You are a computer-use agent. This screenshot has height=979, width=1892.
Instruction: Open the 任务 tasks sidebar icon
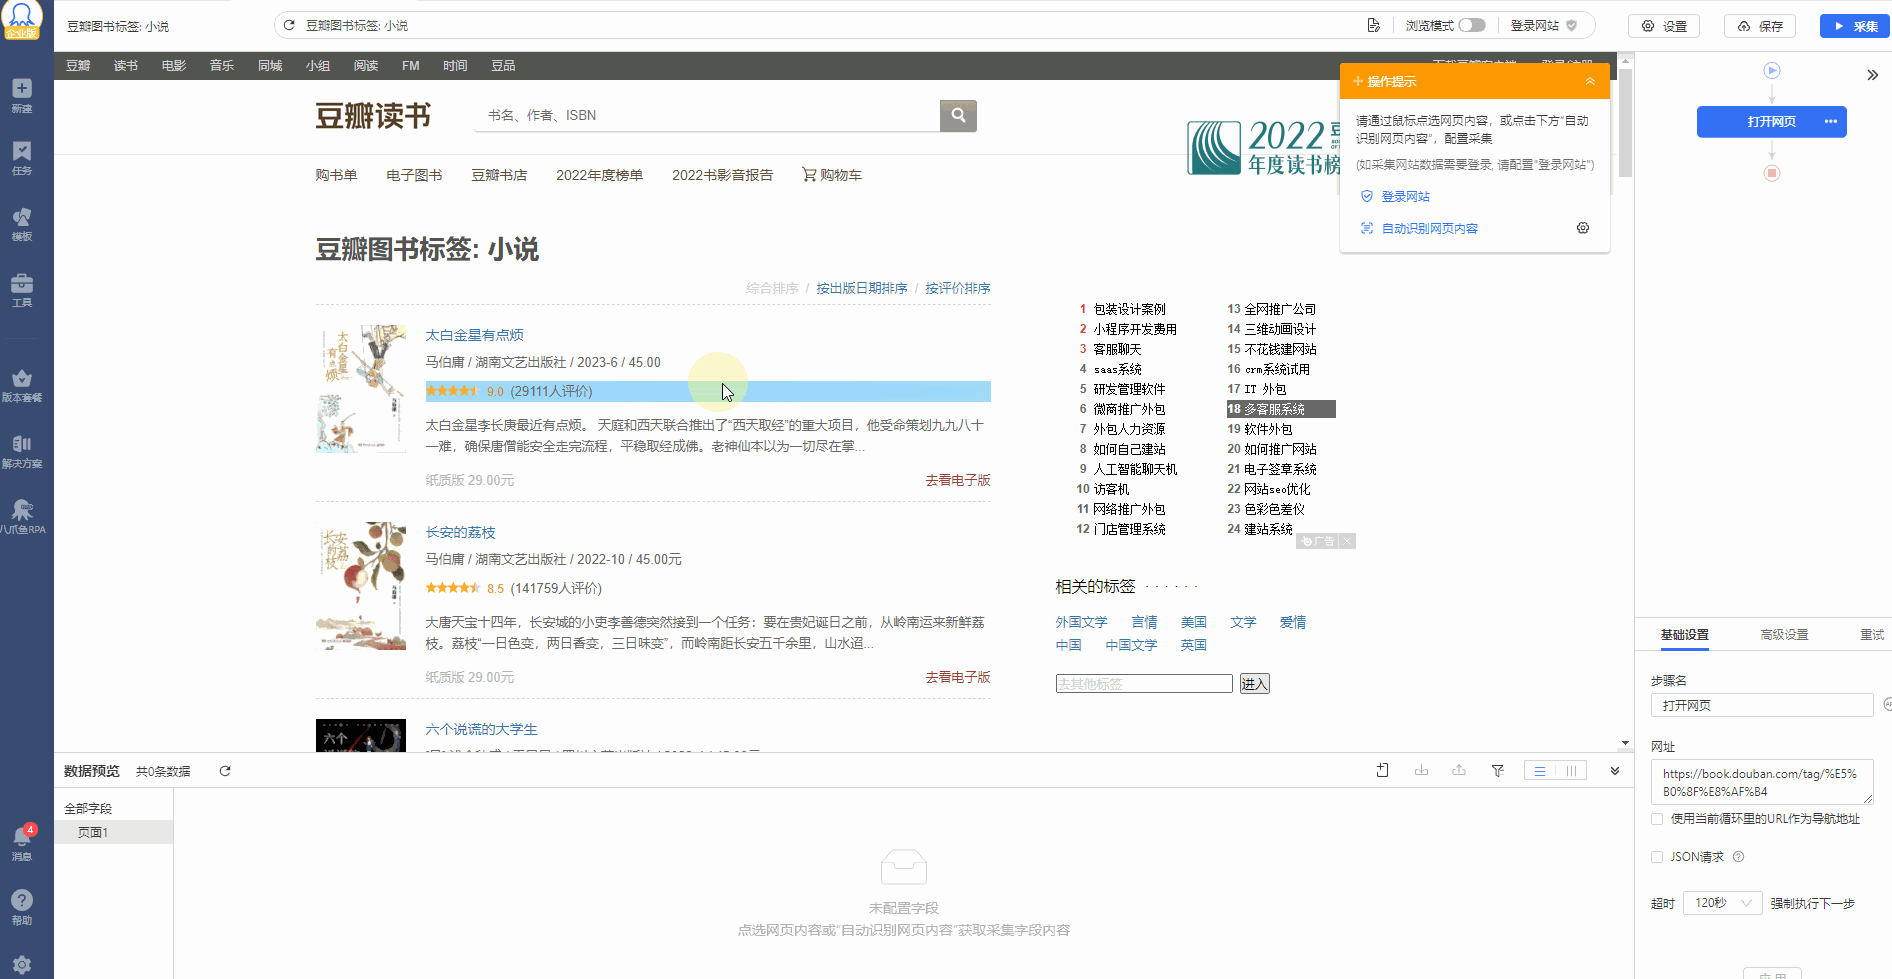(x=22, y=158)
